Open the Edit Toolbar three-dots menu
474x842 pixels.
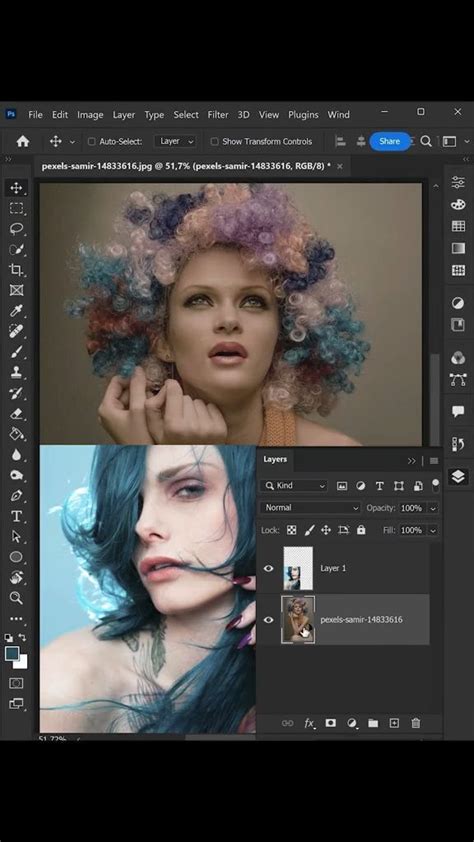coord(16,619)
